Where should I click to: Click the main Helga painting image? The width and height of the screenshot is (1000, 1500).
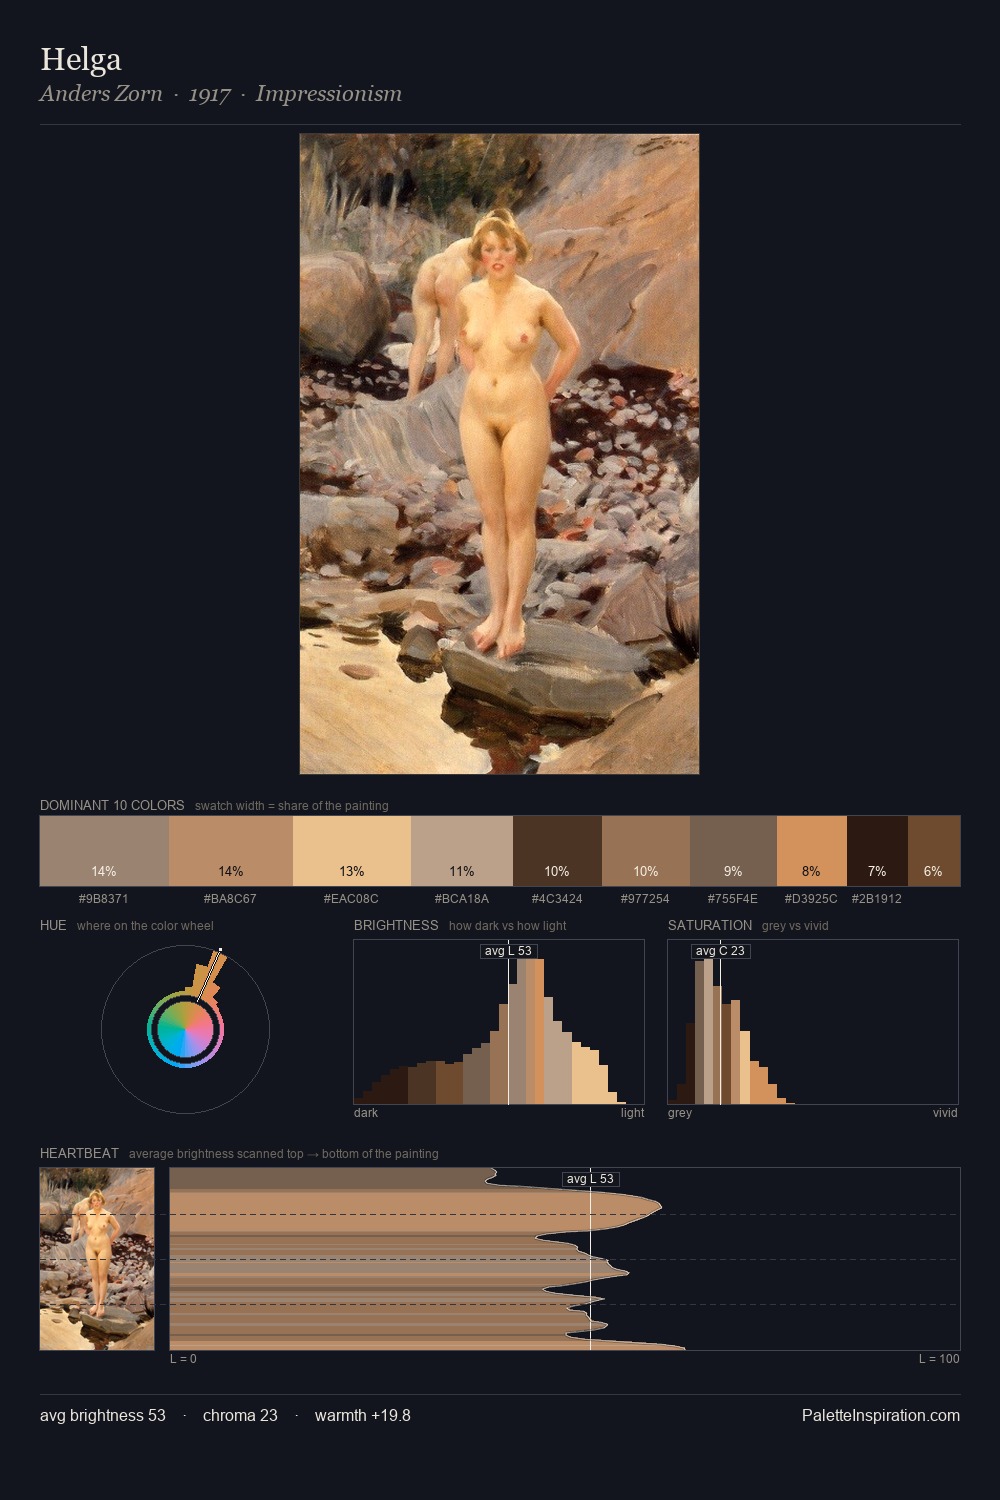[x=499, y=454]
